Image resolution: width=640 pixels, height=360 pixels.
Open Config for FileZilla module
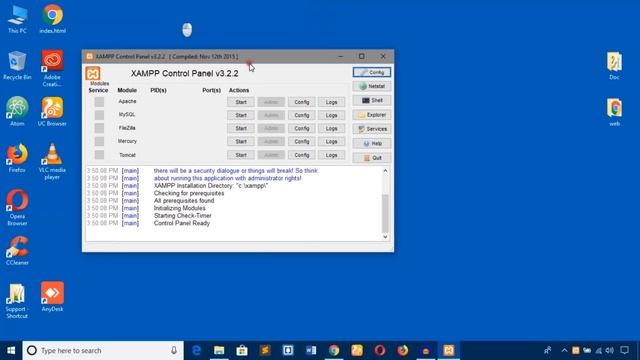tap(302, 128)
